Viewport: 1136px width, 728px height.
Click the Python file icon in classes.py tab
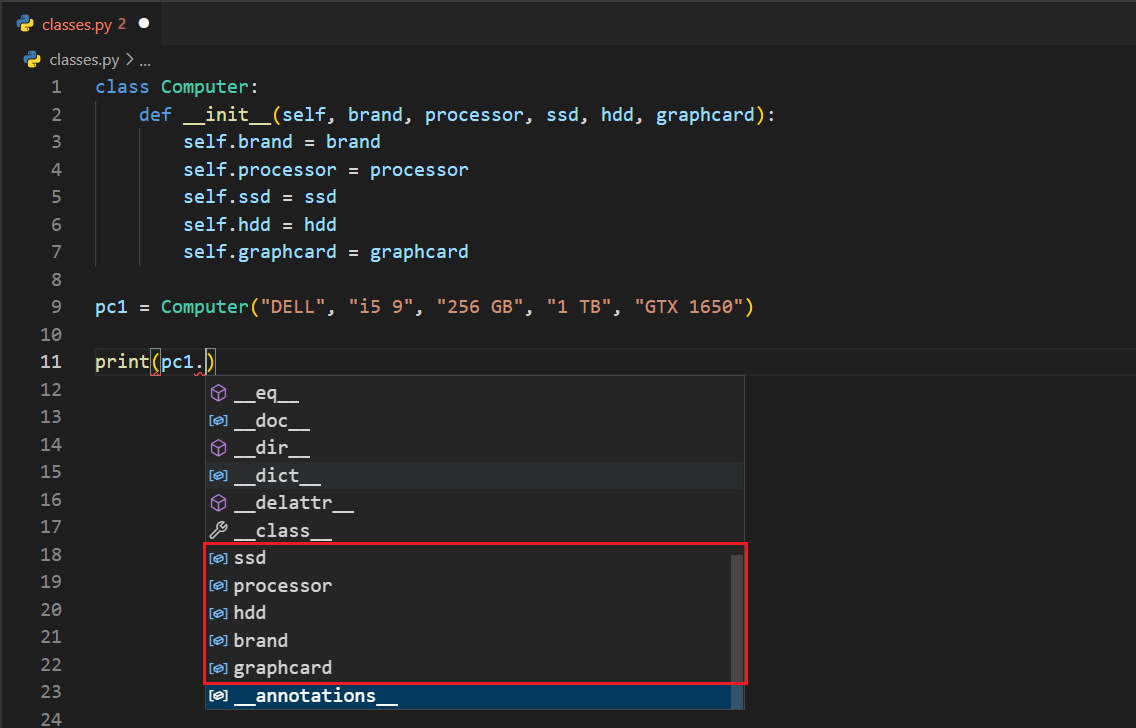[25, 24]
